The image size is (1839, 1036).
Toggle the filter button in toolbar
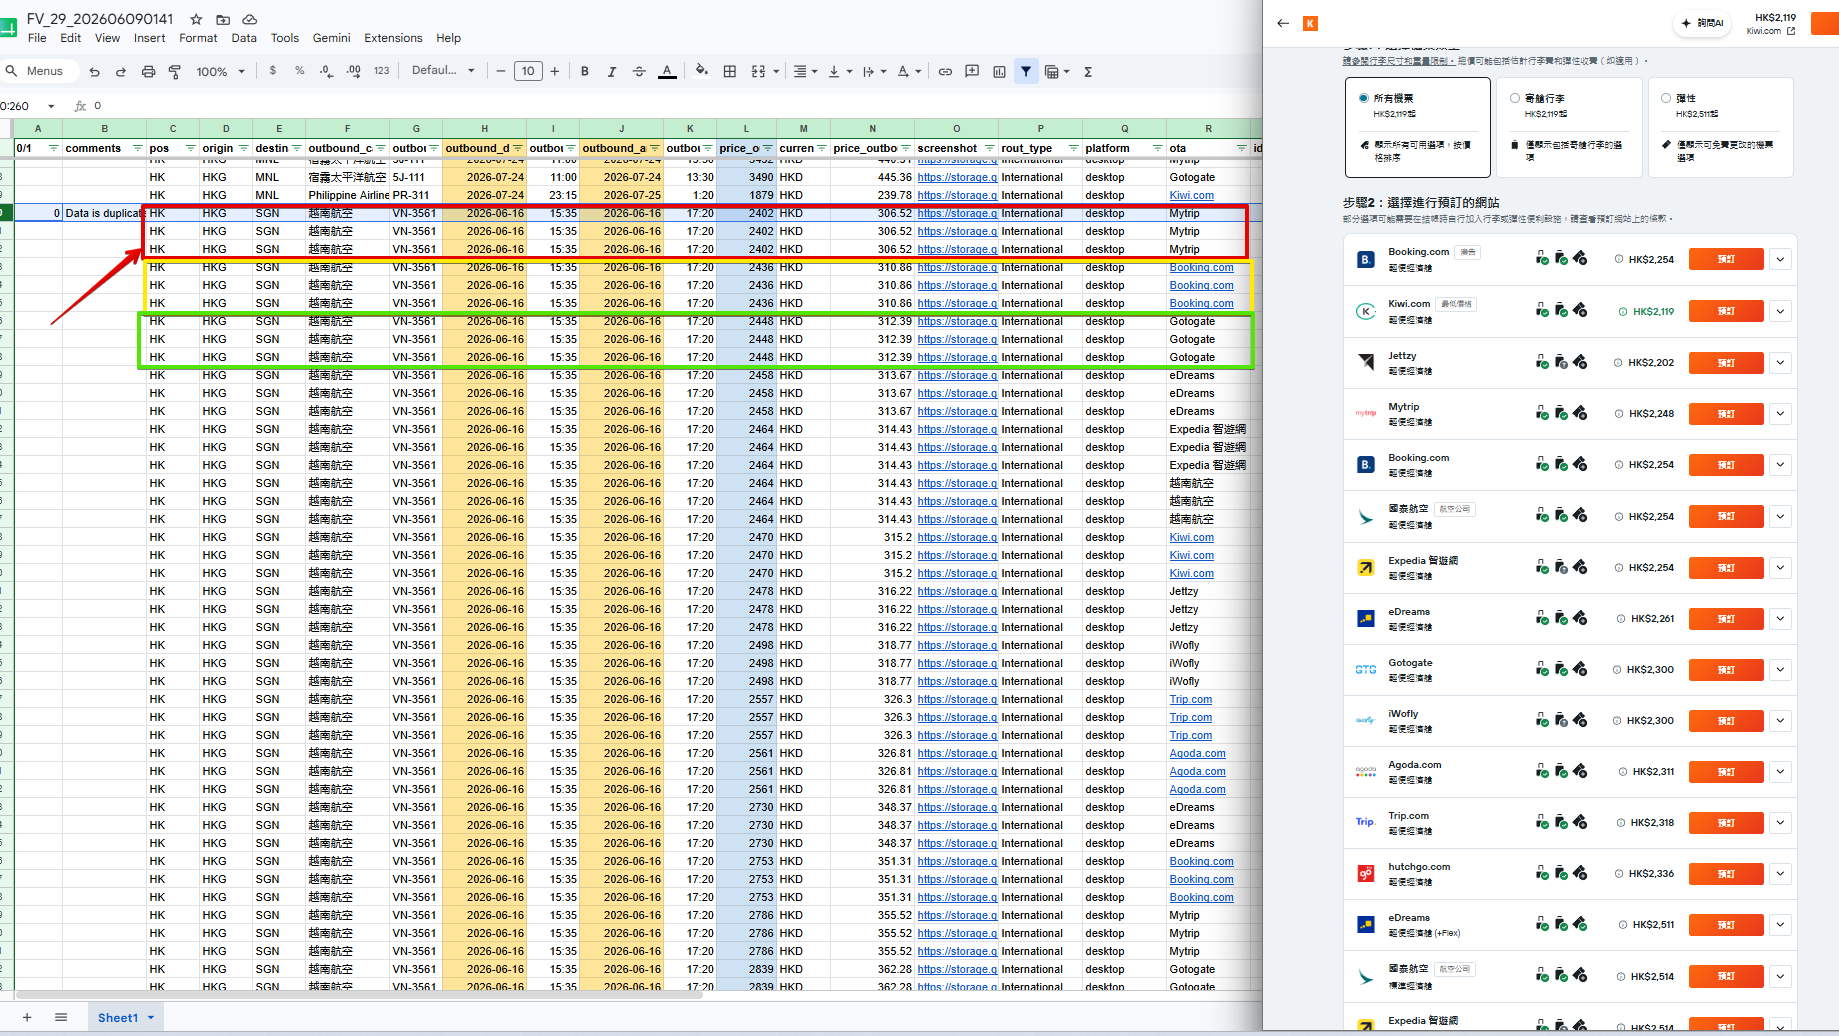pyautogui.click(x=1026, y=71)
